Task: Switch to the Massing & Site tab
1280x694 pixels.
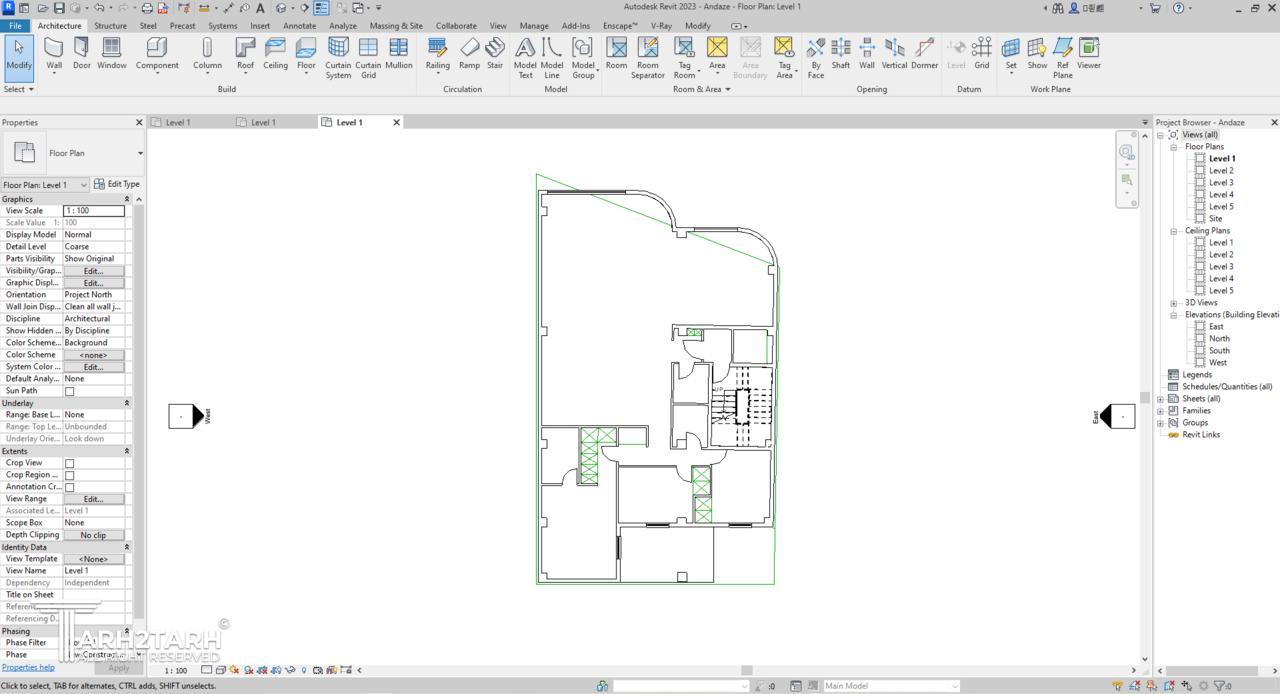Action: pyautogui.click(x=396, y=26)
